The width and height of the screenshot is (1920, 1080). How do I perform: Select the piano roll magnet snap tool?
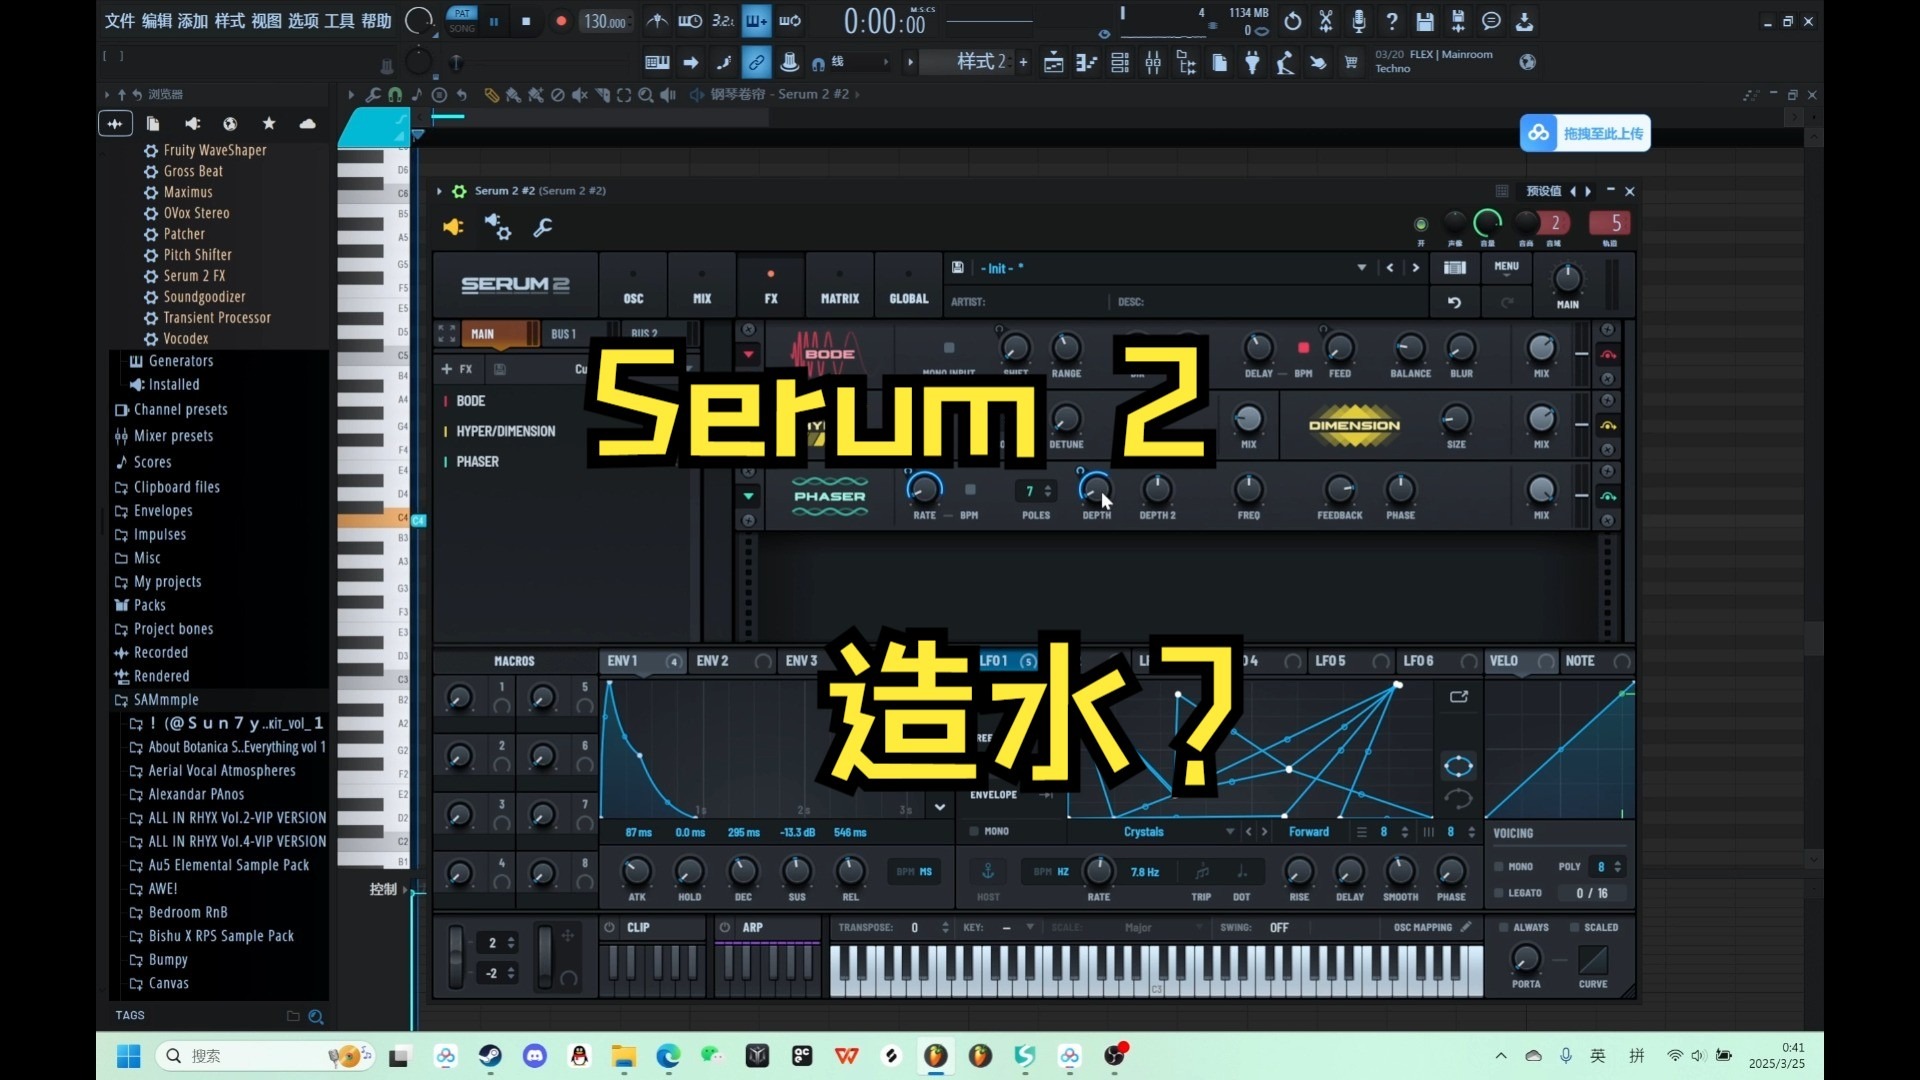[395, 94]
